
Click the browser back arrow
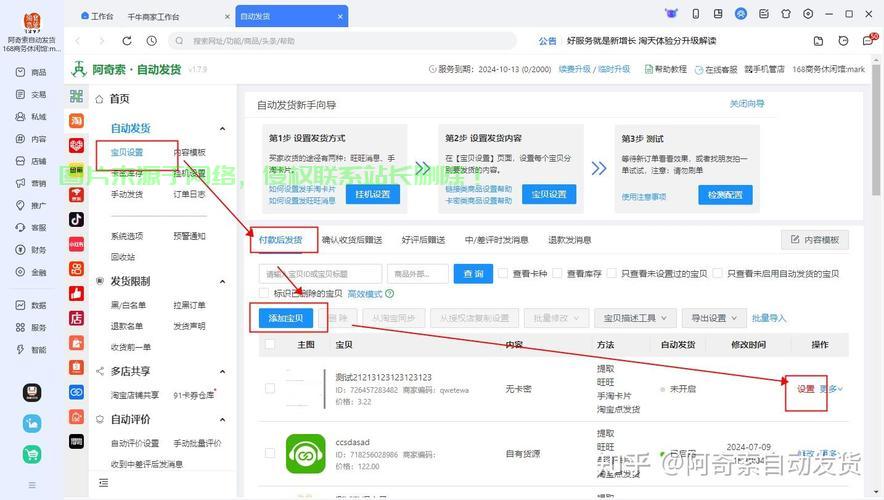(78, 41)
